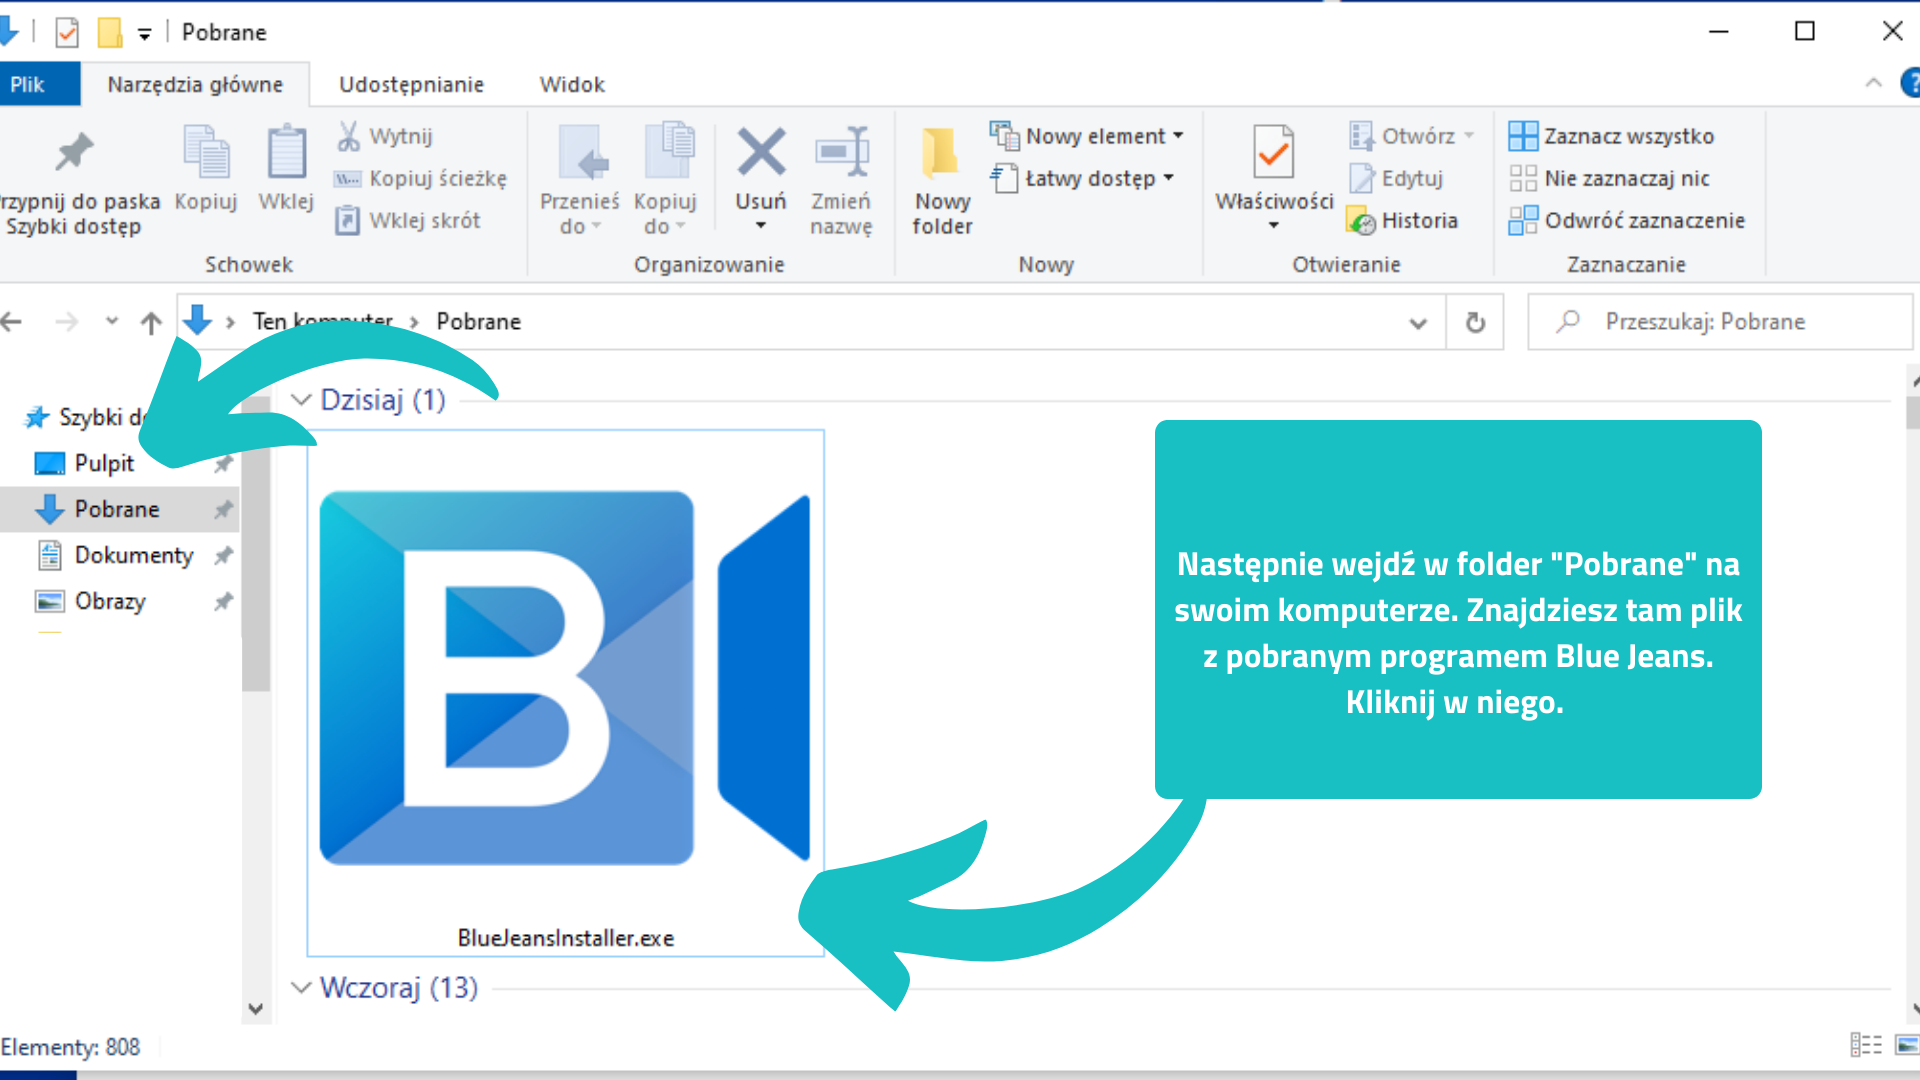Click Właściwości dropdown arrow
This screenshot has height=1080, width=1920.
(x=1274, y=225)
